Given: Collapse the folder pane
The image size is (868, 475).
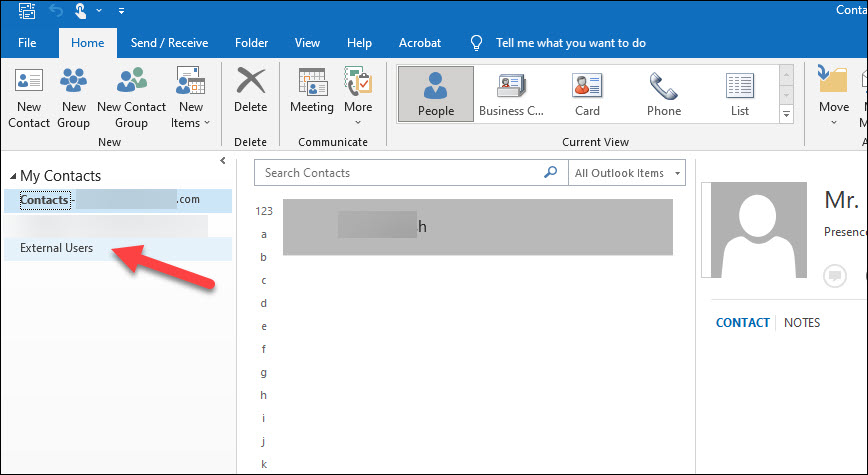Looking at the screenshot, I should [223, 161].
